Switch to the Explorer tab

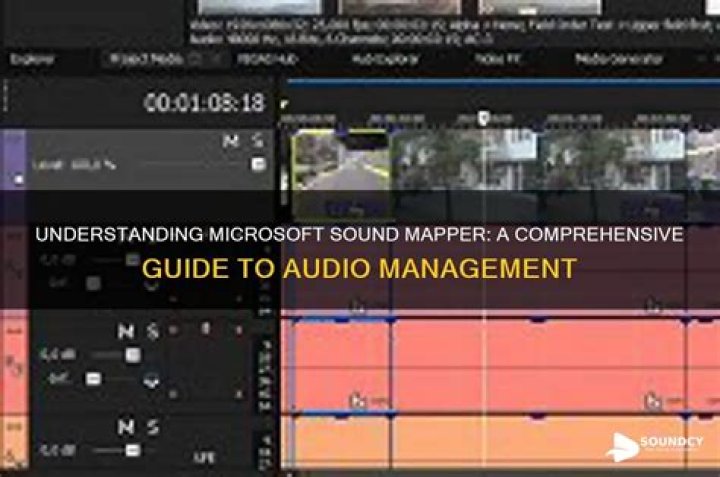tap(31, 59)
